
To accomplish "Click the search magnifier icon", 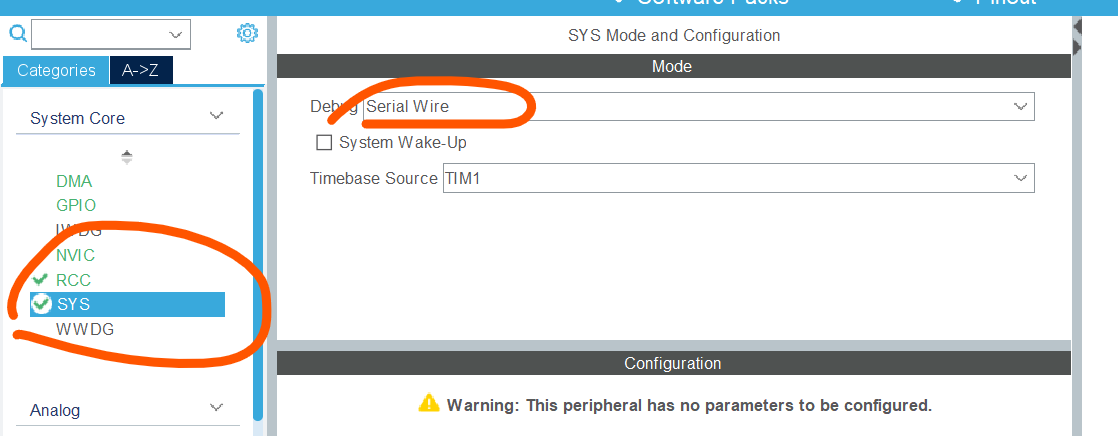I will pyautogui.click(x=18, y=34).
